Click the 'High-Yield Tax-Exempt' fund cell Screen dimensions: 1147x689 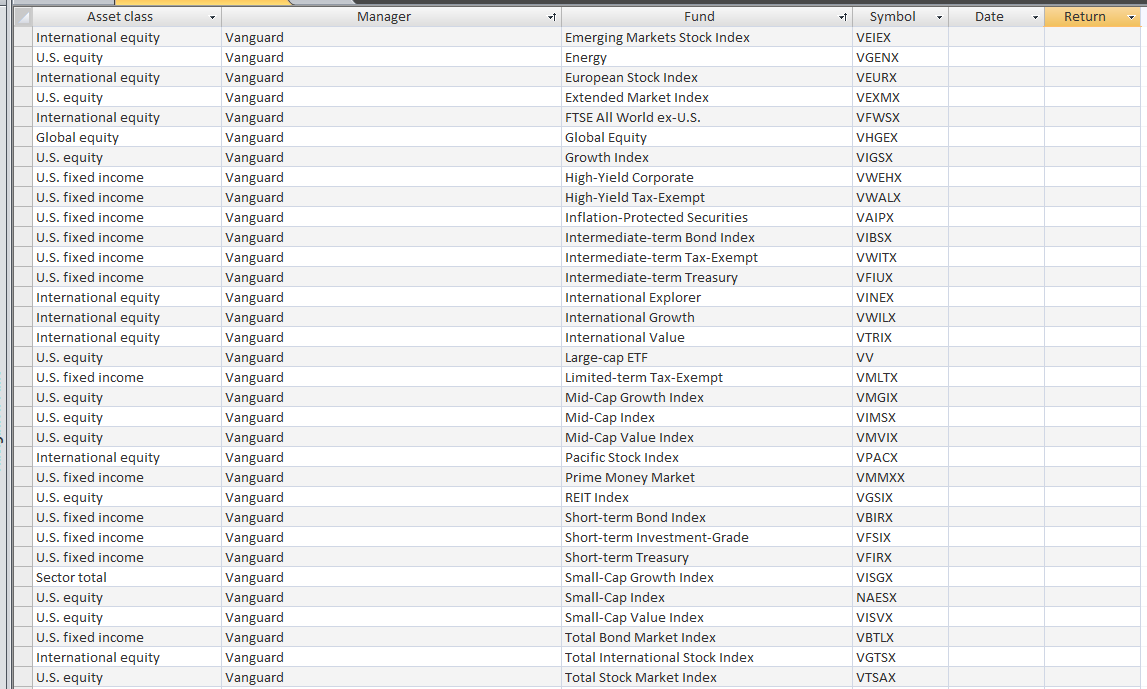coord(707,197)
